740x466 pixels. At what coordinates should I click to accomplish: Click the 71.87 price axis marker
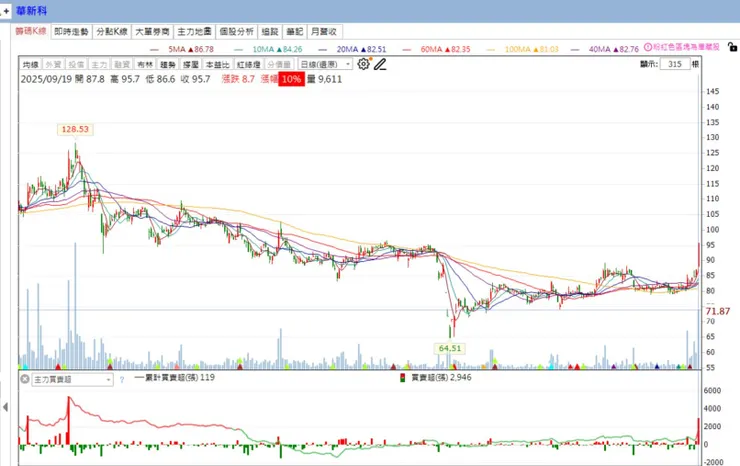point(718,311)
